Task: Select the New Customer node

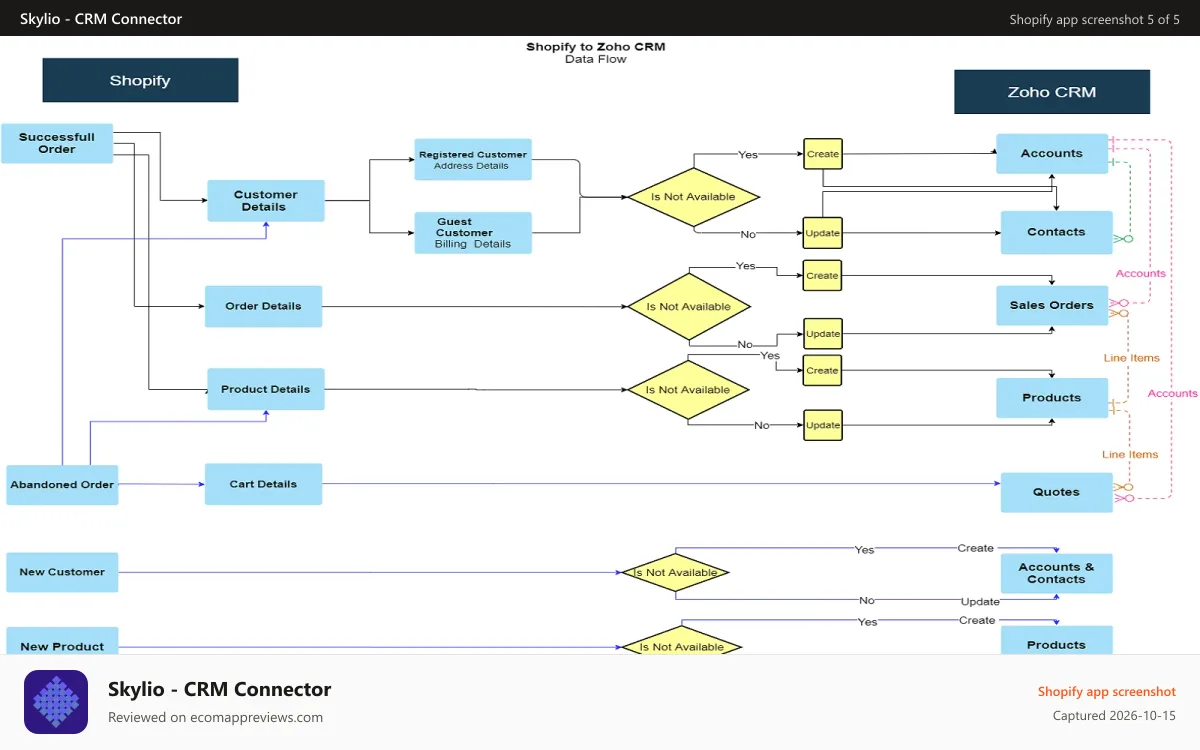Action: 62,572
